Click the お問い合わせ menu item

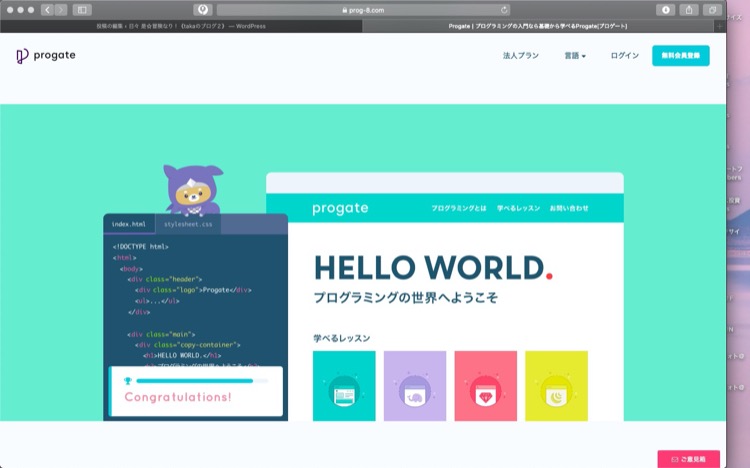click(x=569, y=208)
